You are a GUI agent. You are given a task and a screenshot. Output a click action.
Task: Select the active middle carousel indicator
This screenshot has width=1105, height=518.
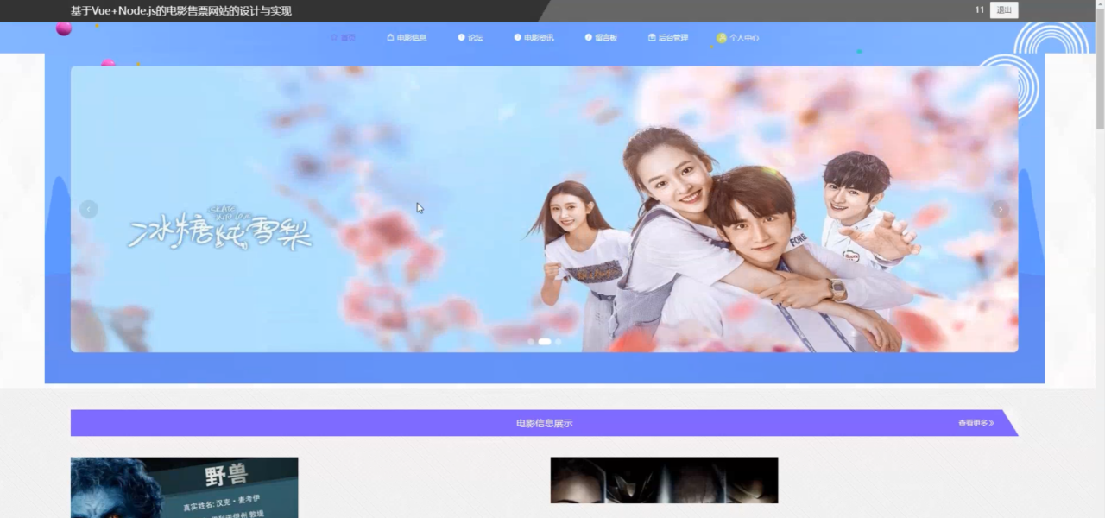pyautogui.click(x=545, y=341)
